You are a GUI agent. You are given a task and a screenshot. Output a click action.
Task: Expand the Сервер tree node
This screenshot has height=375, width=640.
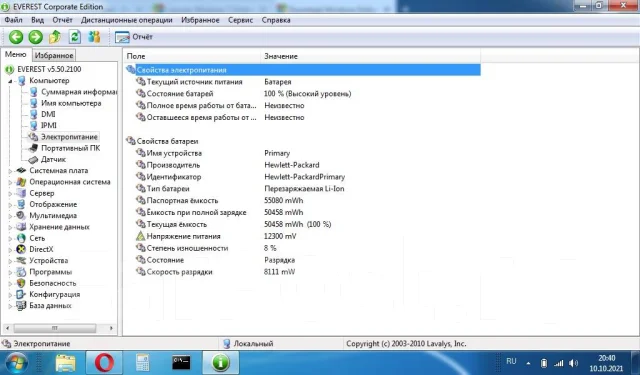coord(10,193)
